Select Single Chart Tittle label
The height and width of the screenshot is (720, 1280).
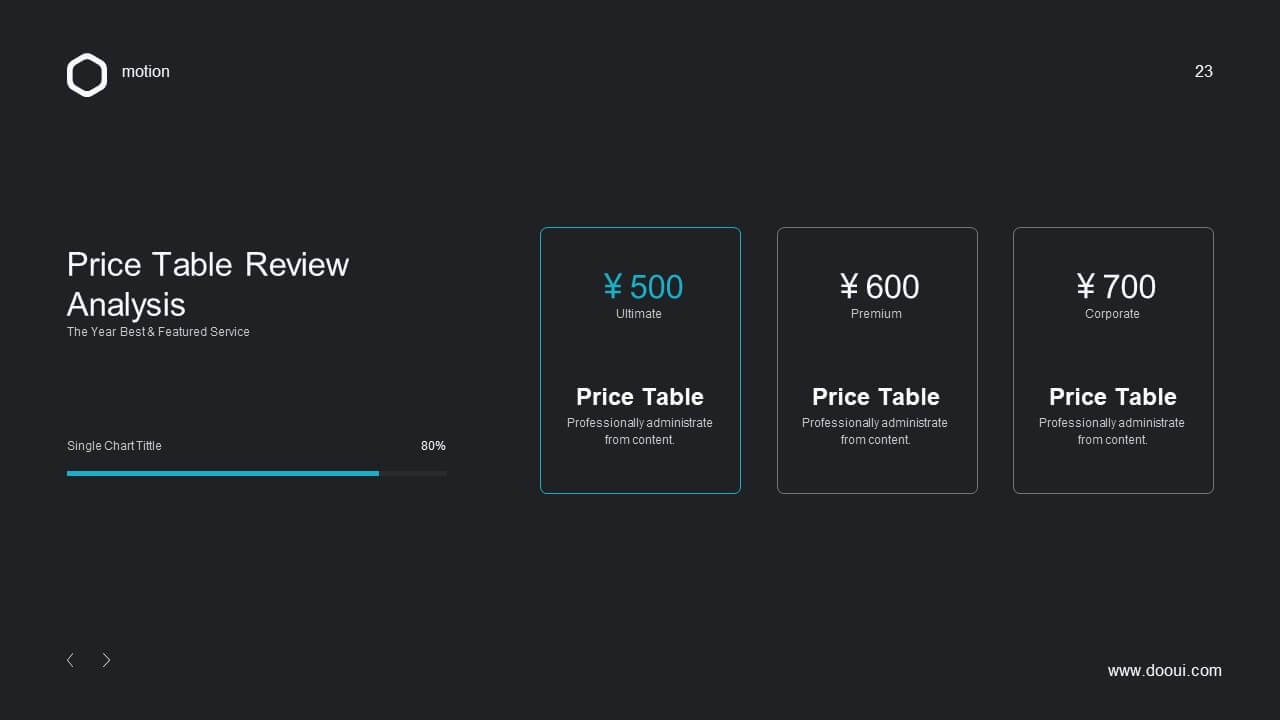[x=114, y=446]
